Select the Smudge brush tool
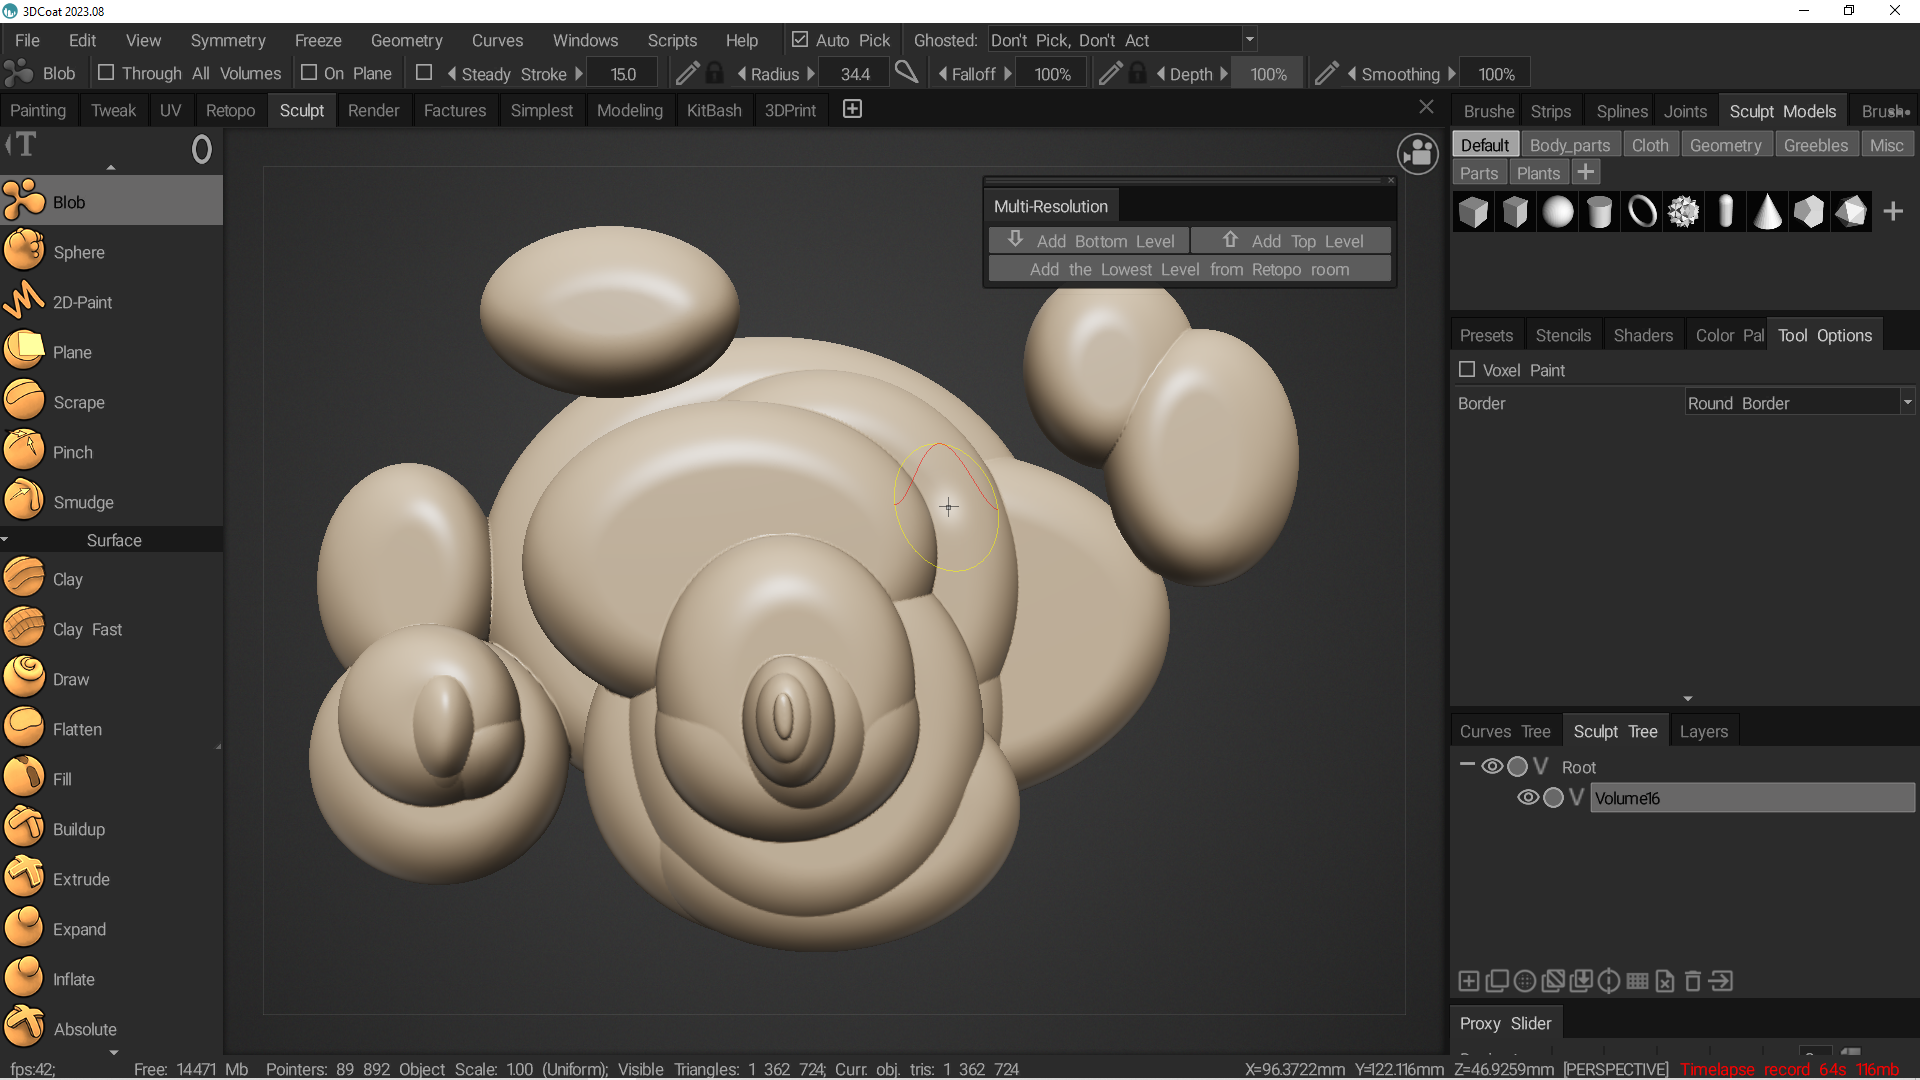This screenshot has height=1080, width=1920. point(82,502)
